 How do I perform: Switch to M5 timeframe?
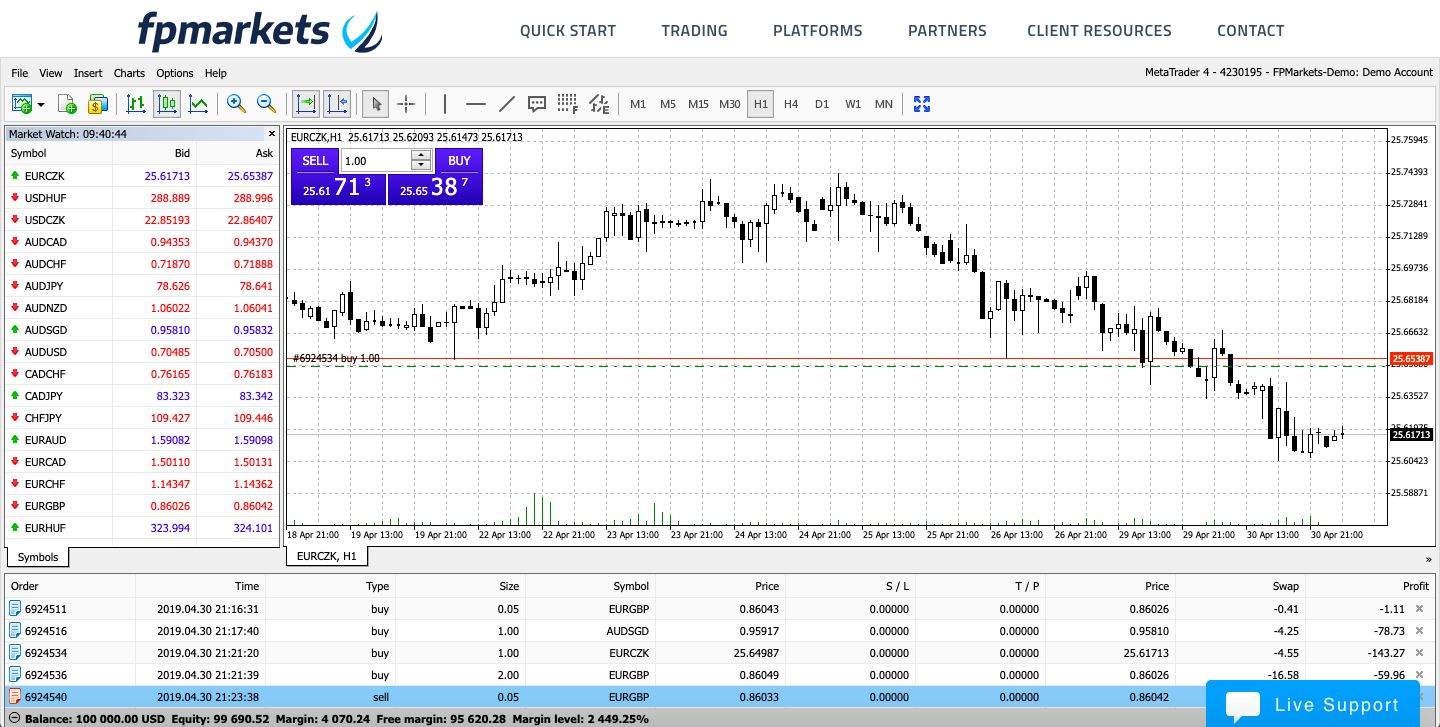click(668, 104)
